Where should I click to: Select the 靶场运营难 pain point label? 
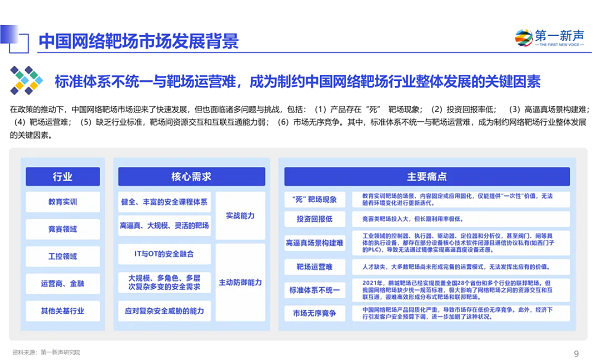[315, 267]
